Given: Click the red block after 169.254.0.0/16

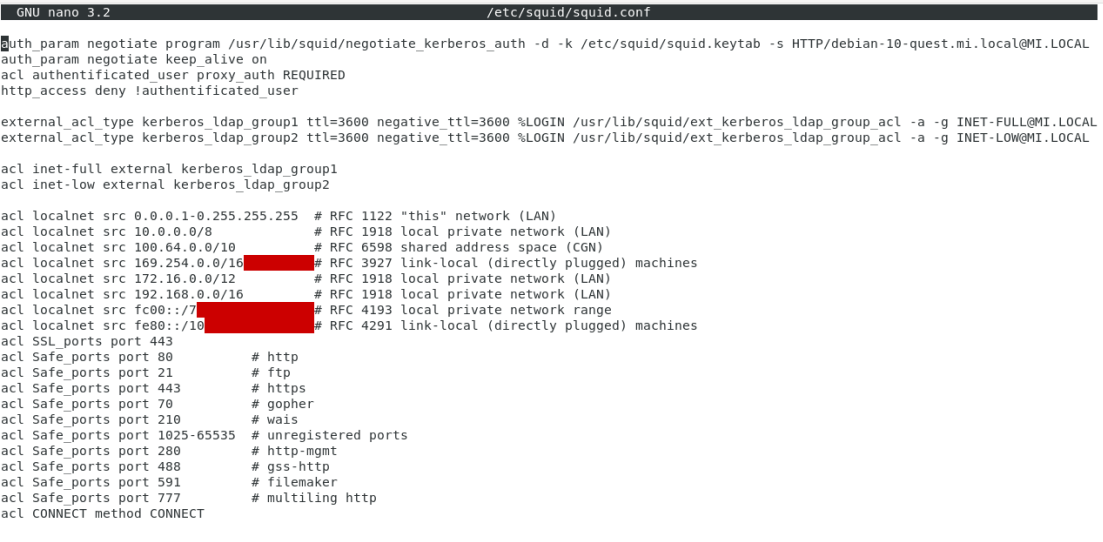Looking at the screenshot, I should 279,263.
